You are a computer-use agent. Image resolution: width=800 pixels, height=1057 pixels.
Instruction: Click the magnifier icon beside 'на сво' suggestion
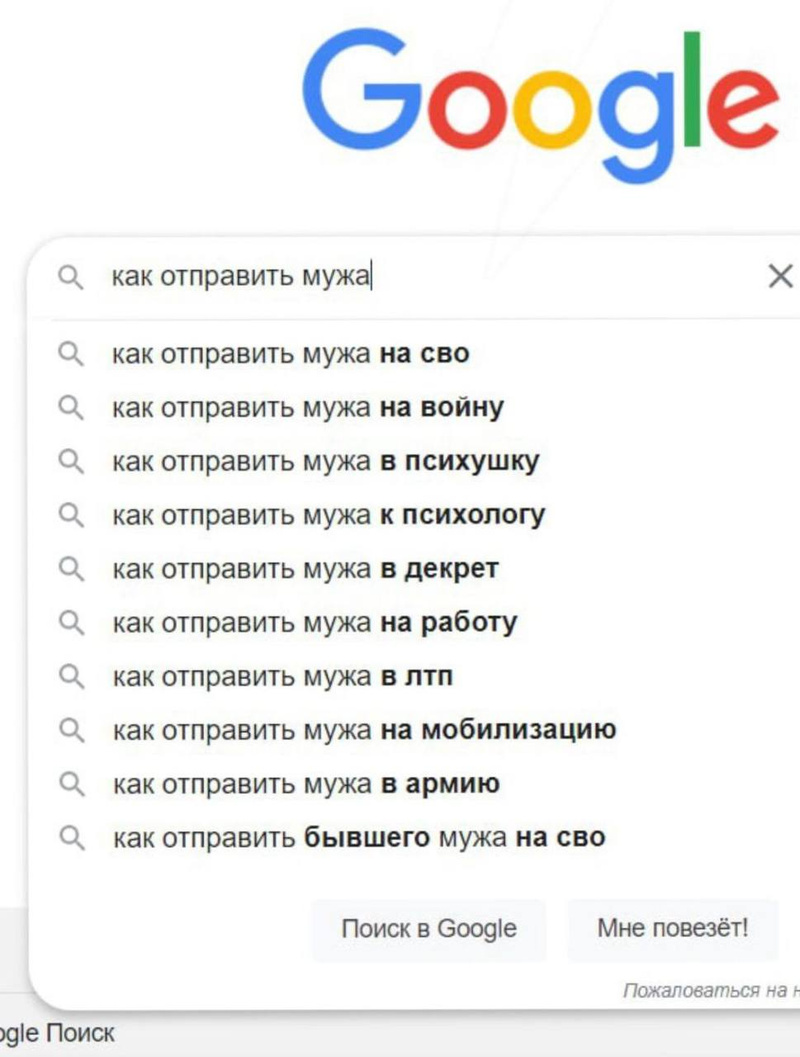(x=70, y=354)
